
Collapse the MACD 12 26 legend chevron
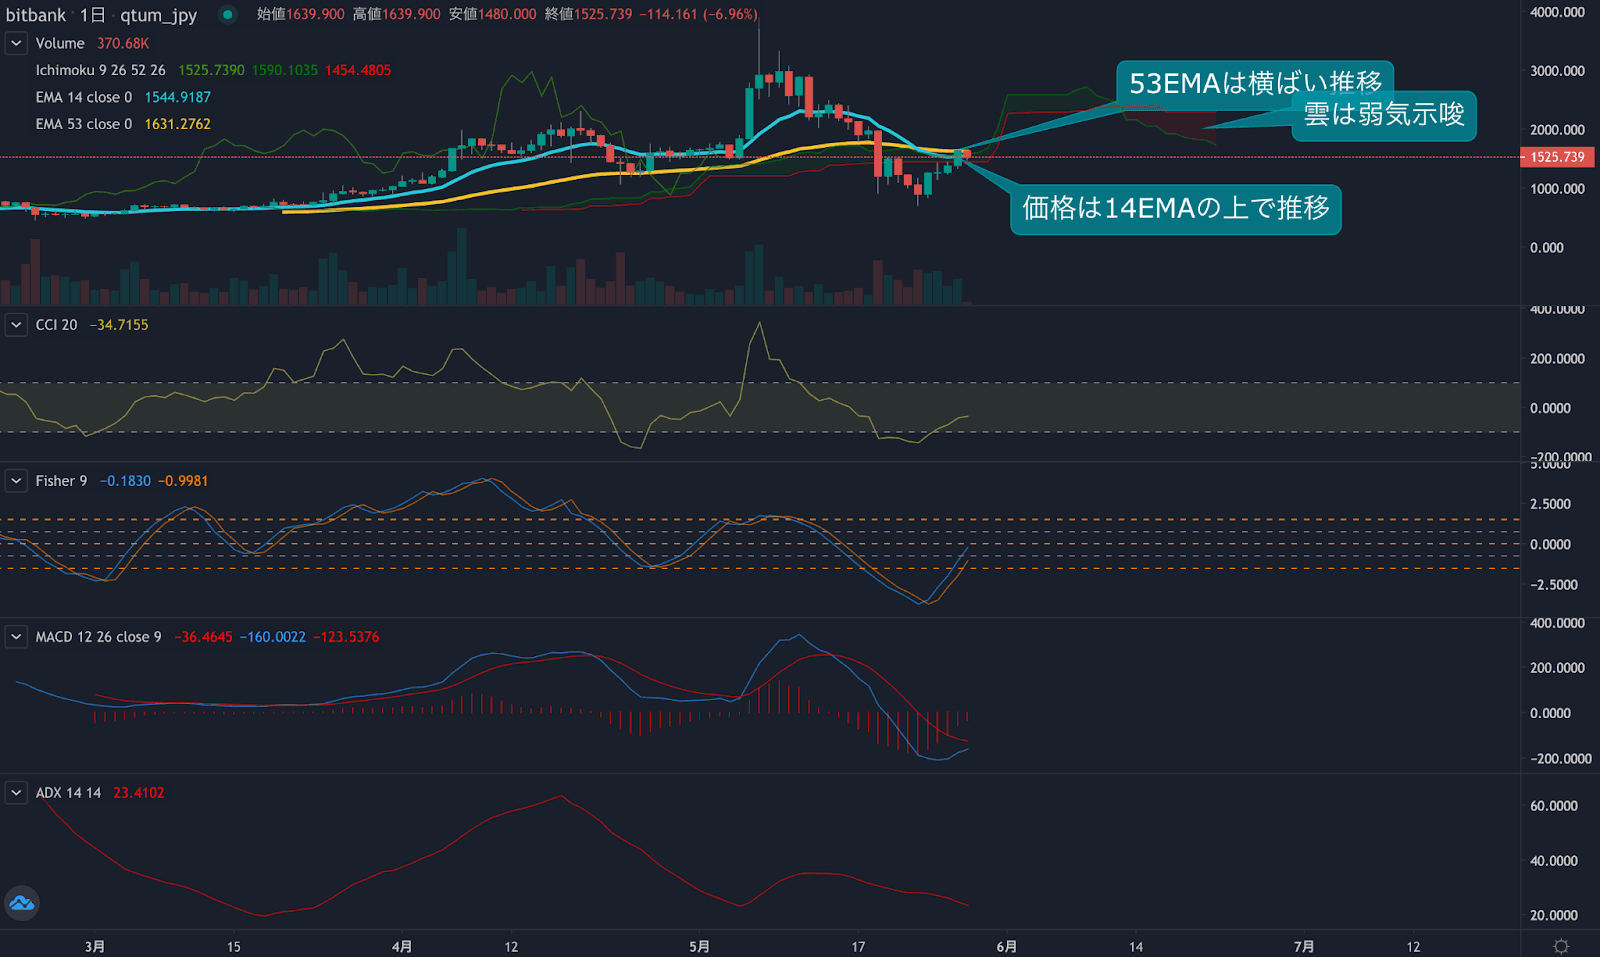click(16, 637)
